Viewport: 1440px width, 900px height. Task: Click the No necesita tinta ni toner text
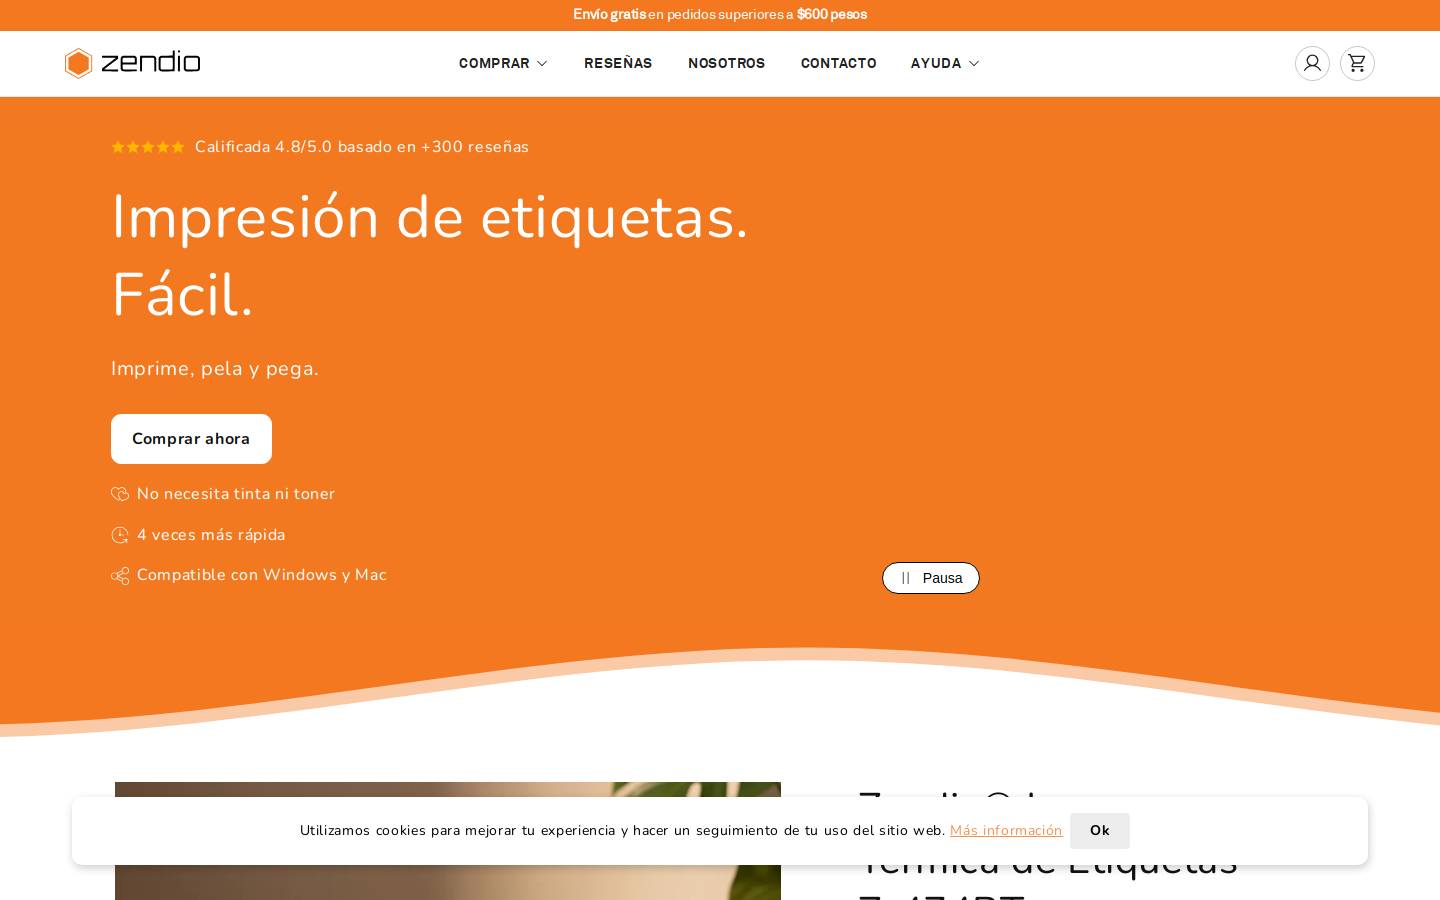(x=236, y=494)
